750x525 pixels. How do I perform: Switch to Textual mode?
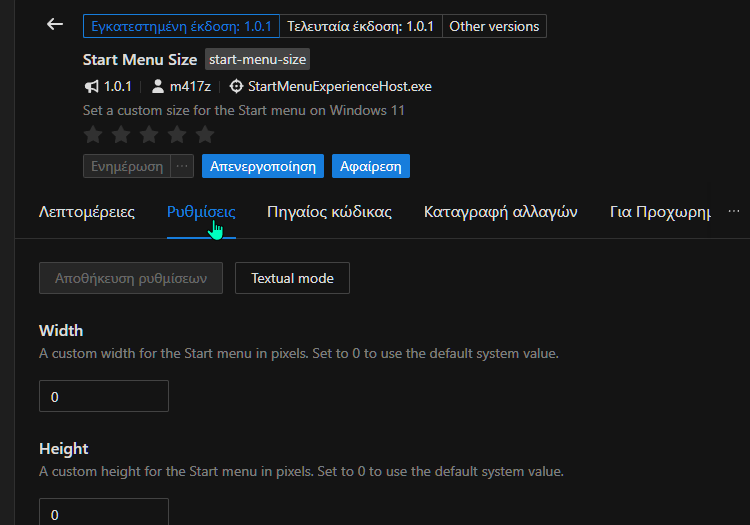click(292, 278)
